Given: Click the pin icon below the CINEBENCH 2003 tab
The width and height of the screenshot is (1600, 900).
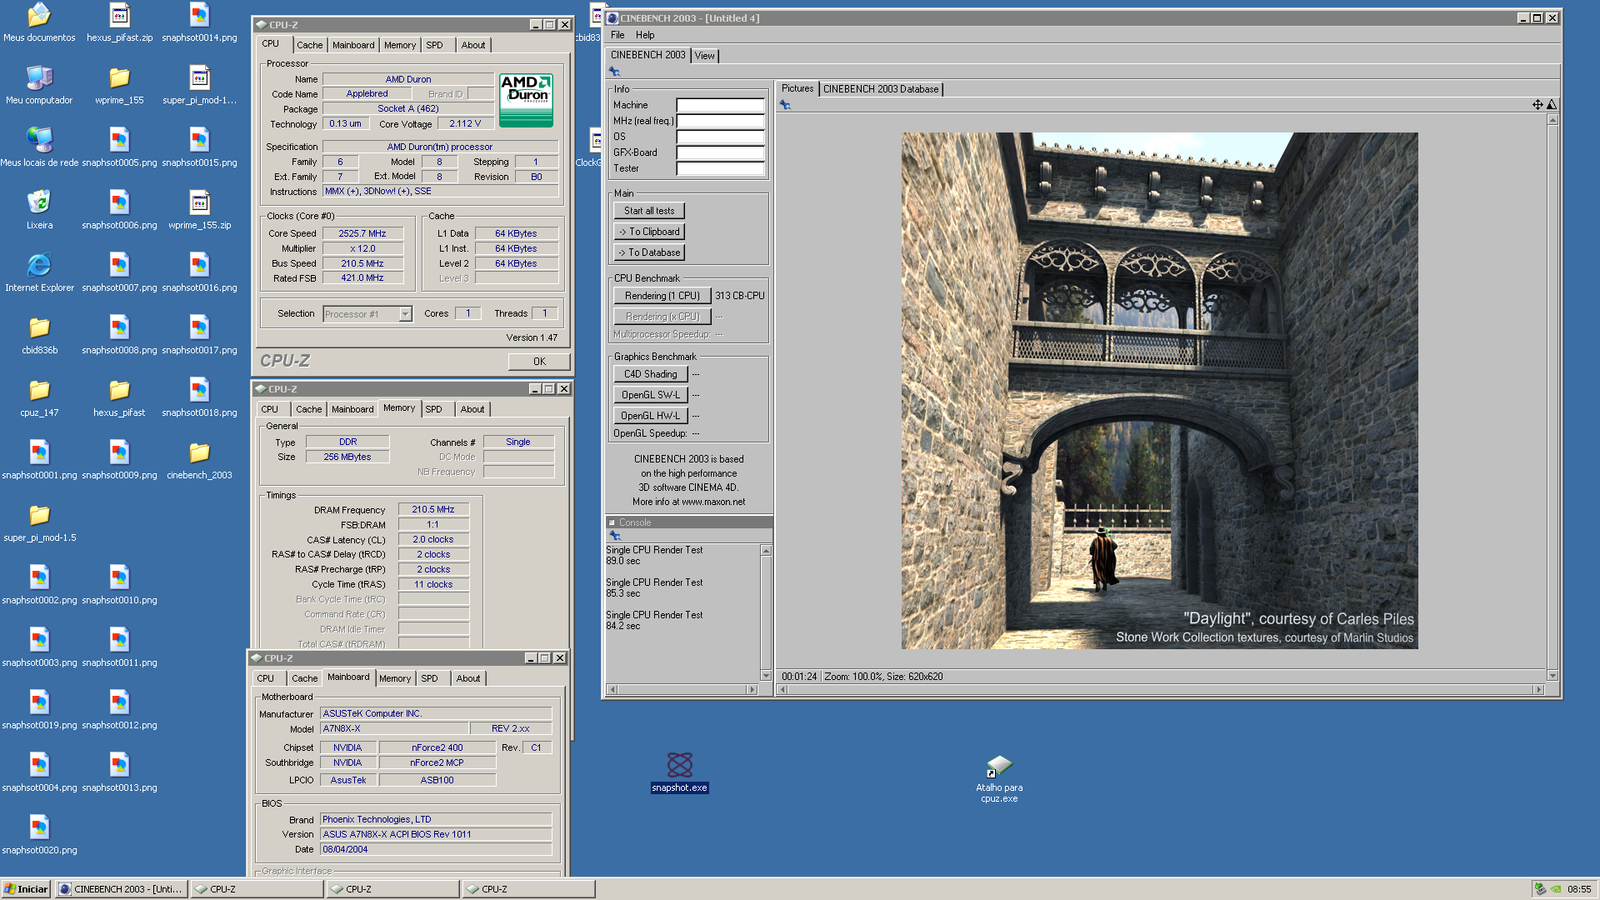Looking at the screenshot, I should coord(612,71).
